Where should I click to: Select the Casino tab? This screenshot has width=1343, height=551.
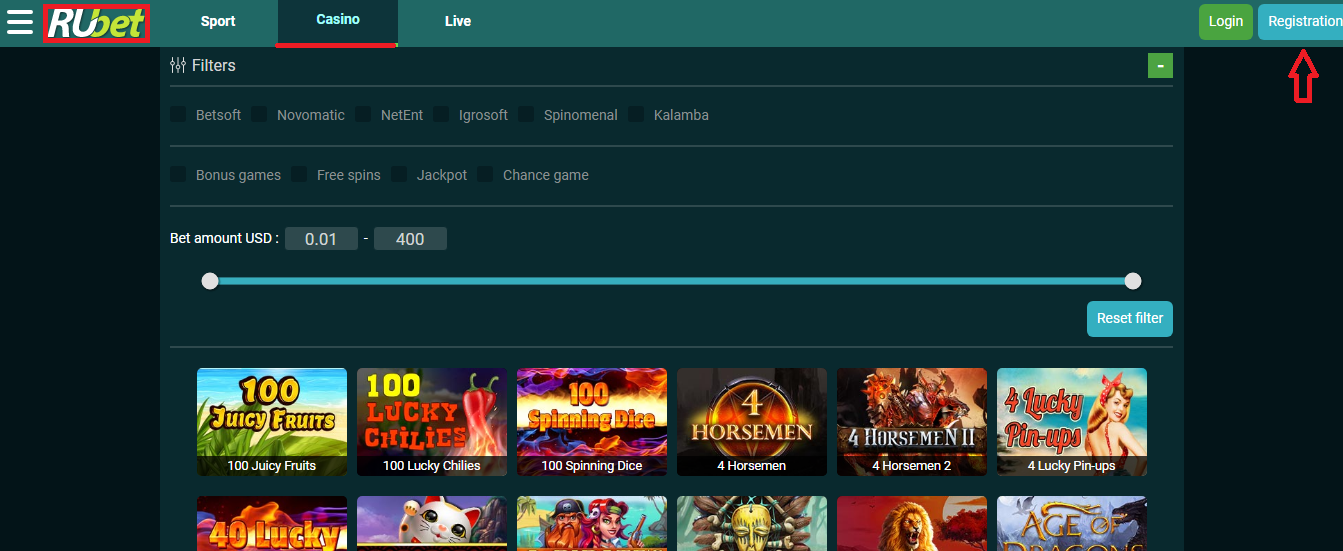(338, 20)
